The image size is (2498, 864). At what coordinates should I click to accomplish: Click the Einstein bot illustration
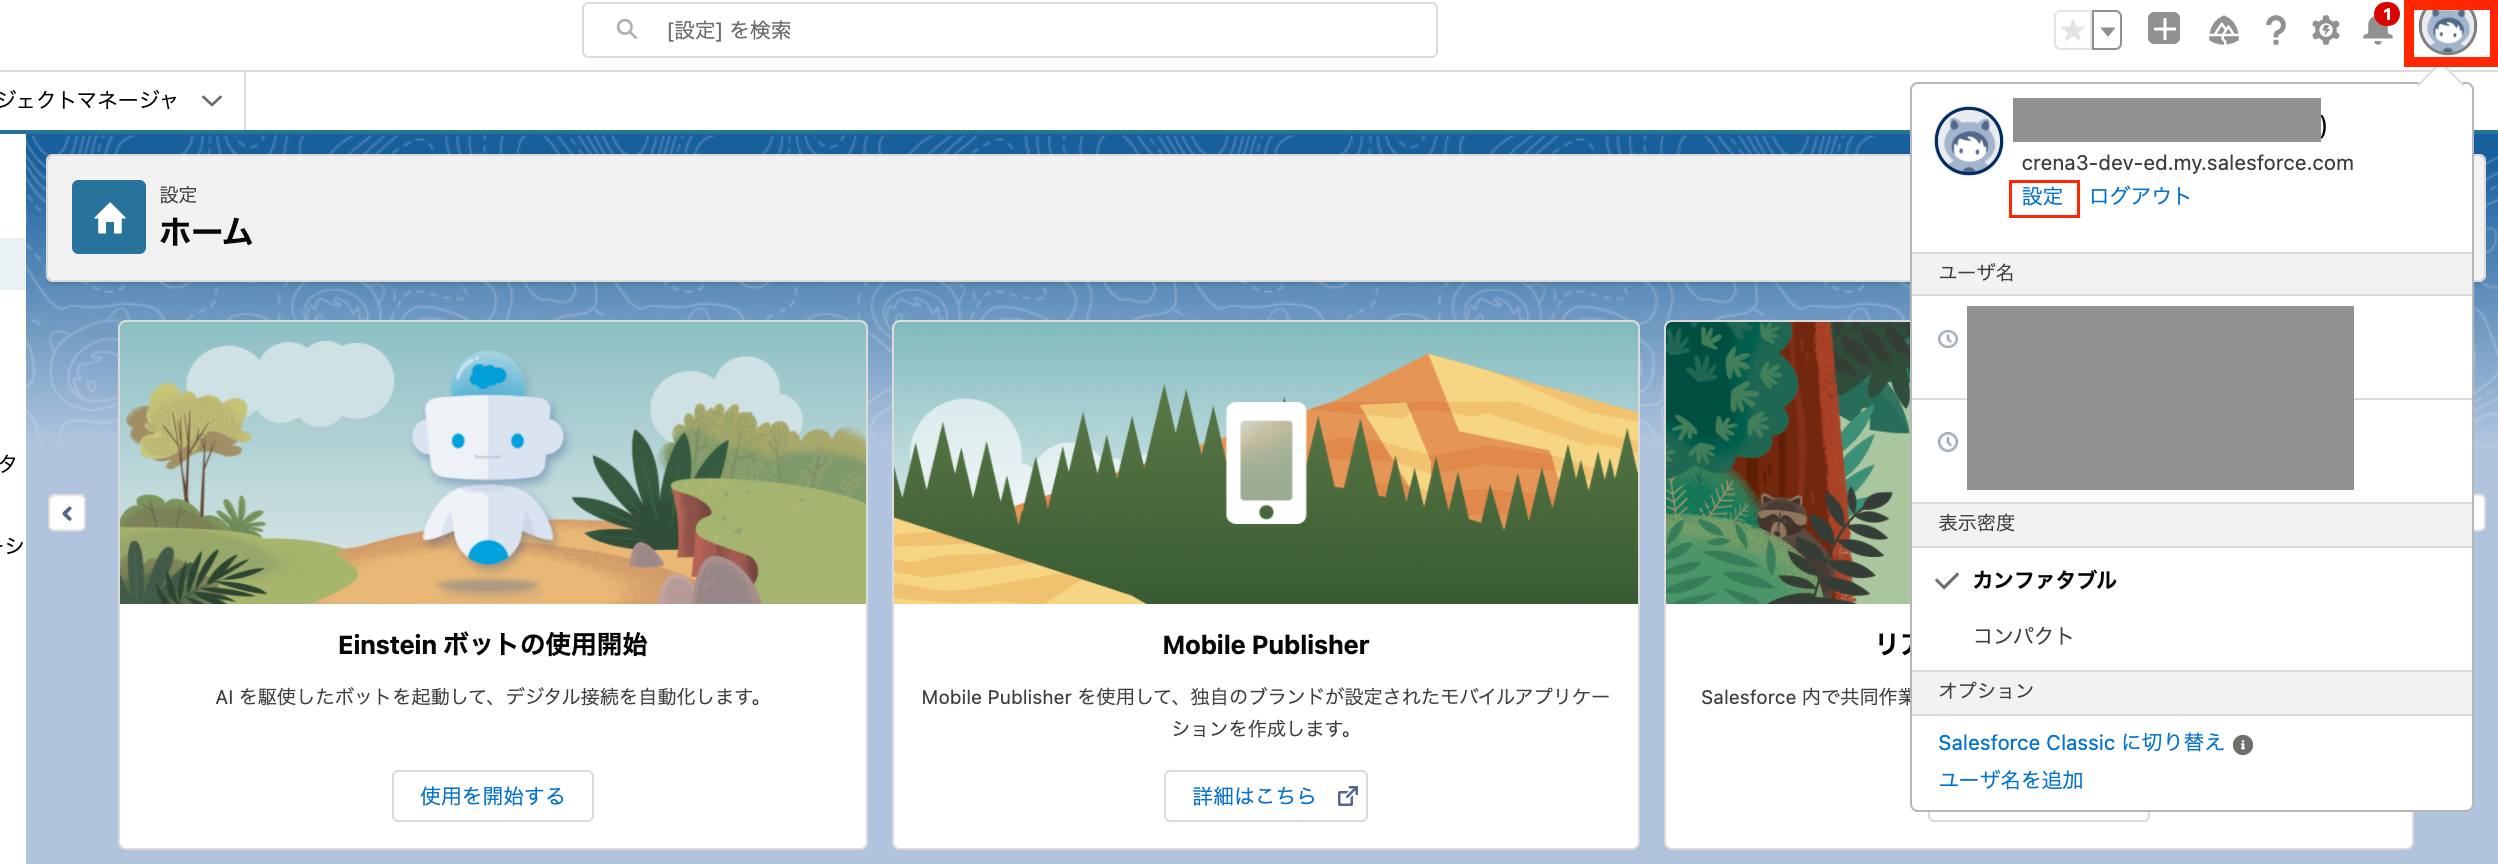[x=493, y=463]
